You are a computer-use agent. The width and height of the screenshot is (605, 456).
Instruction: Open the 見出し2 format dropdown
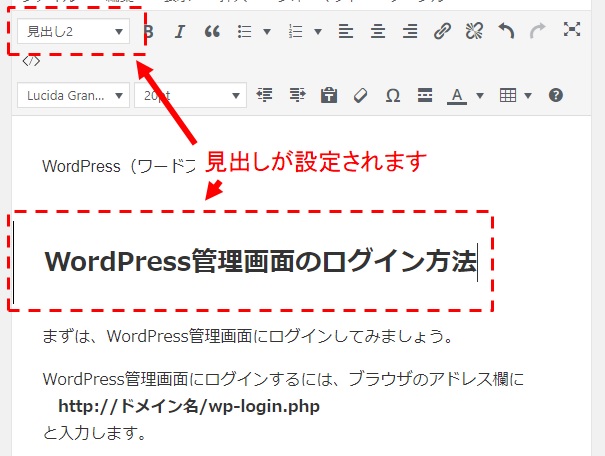click(73, 31)
